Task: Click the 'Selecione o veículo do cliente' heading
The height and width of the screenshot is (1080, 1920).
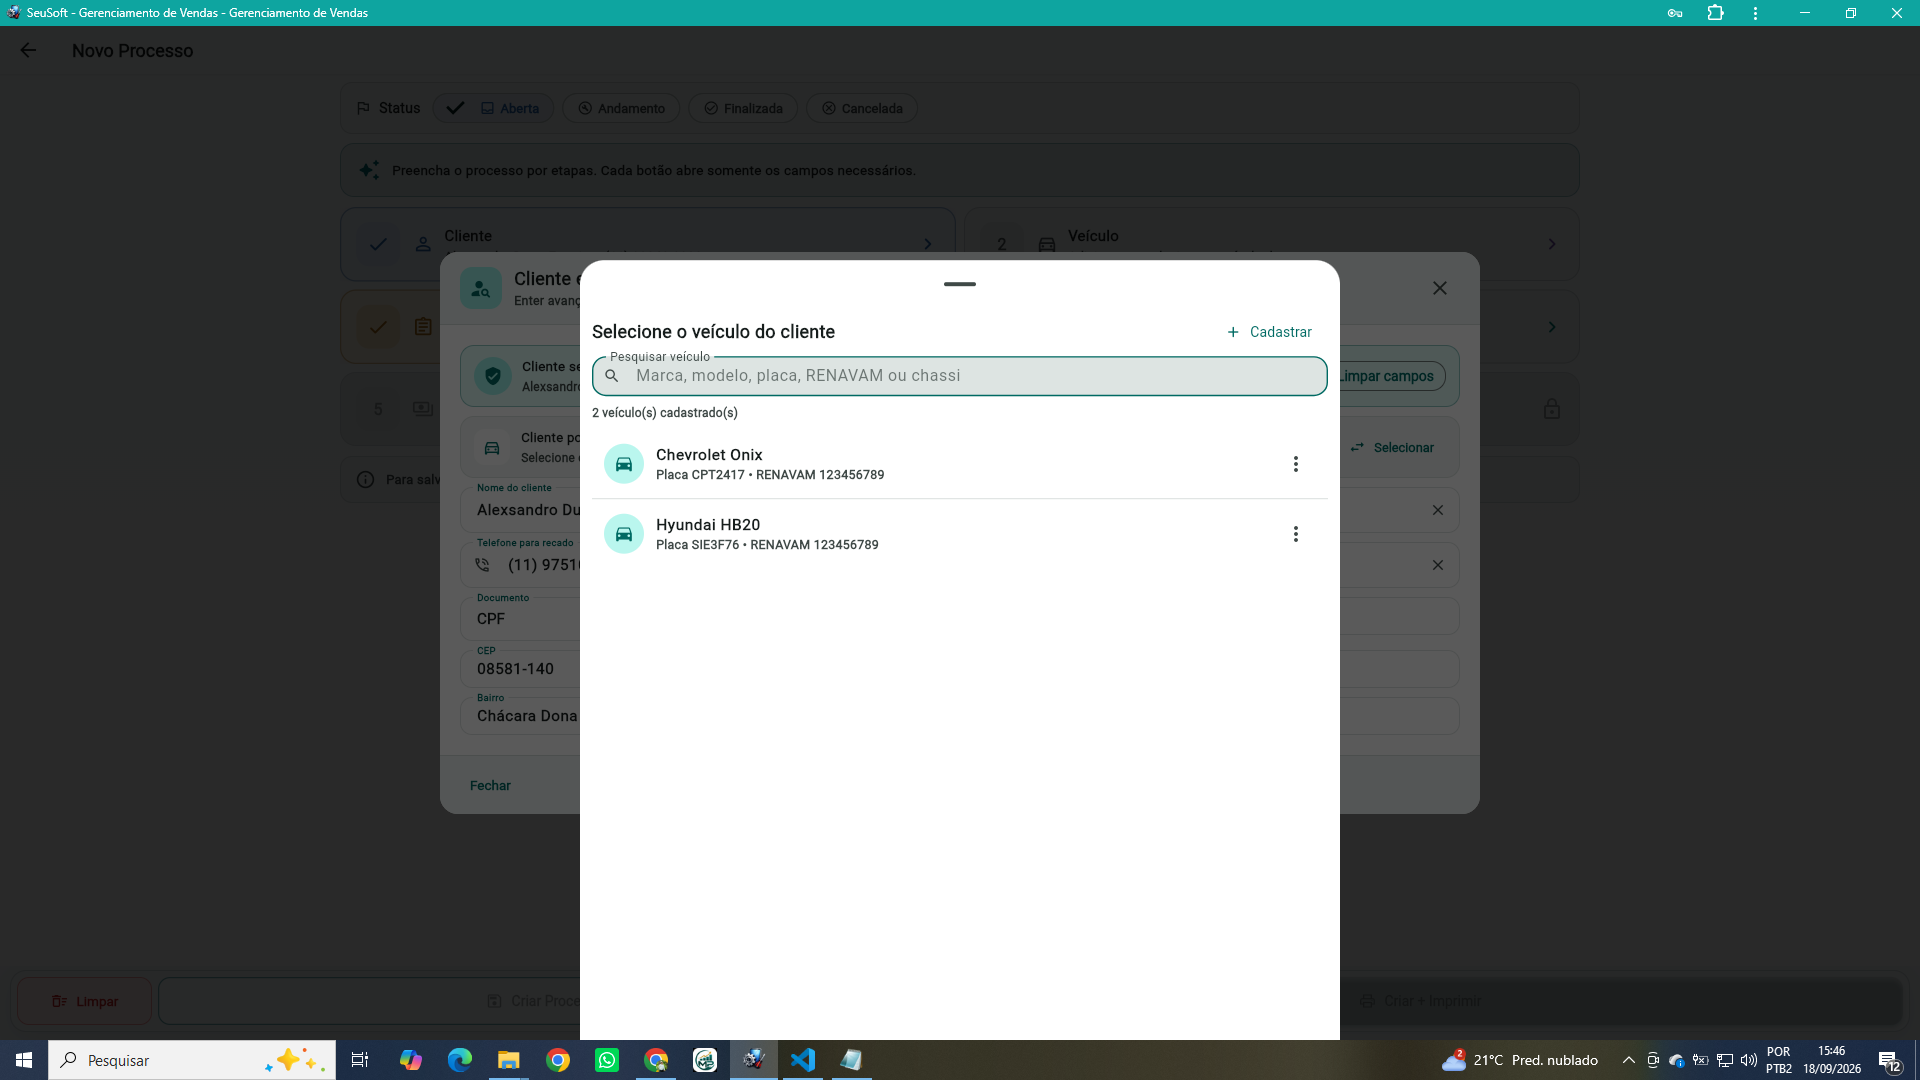Action: coord(713,332)
